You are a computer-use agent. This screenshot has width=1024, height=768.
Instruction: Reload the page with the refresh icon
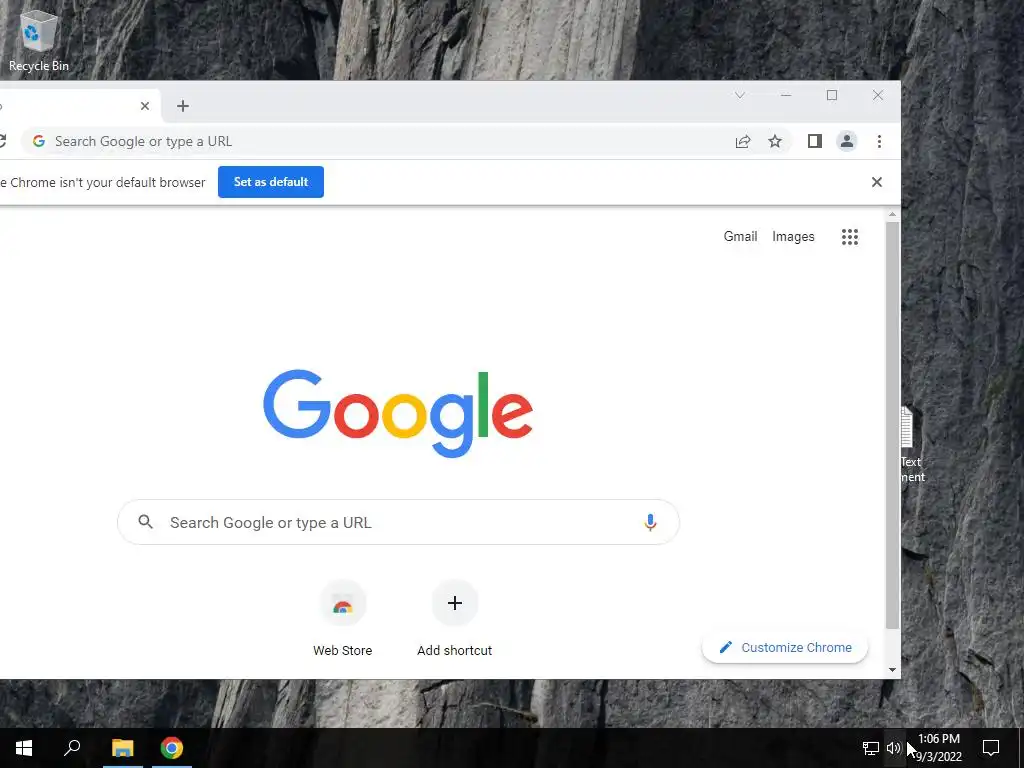pos(2,141)
